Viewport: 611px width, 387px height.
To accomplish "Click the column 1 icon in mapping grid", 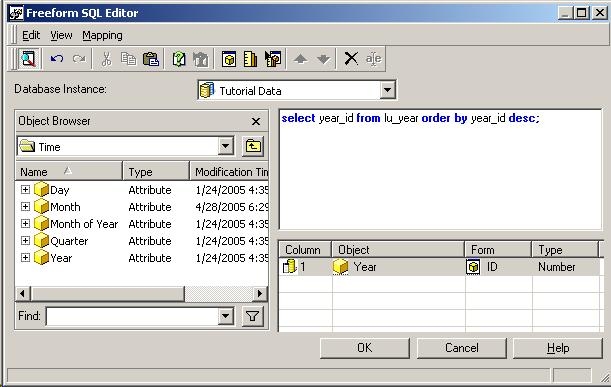I will [x=290, y=267].
